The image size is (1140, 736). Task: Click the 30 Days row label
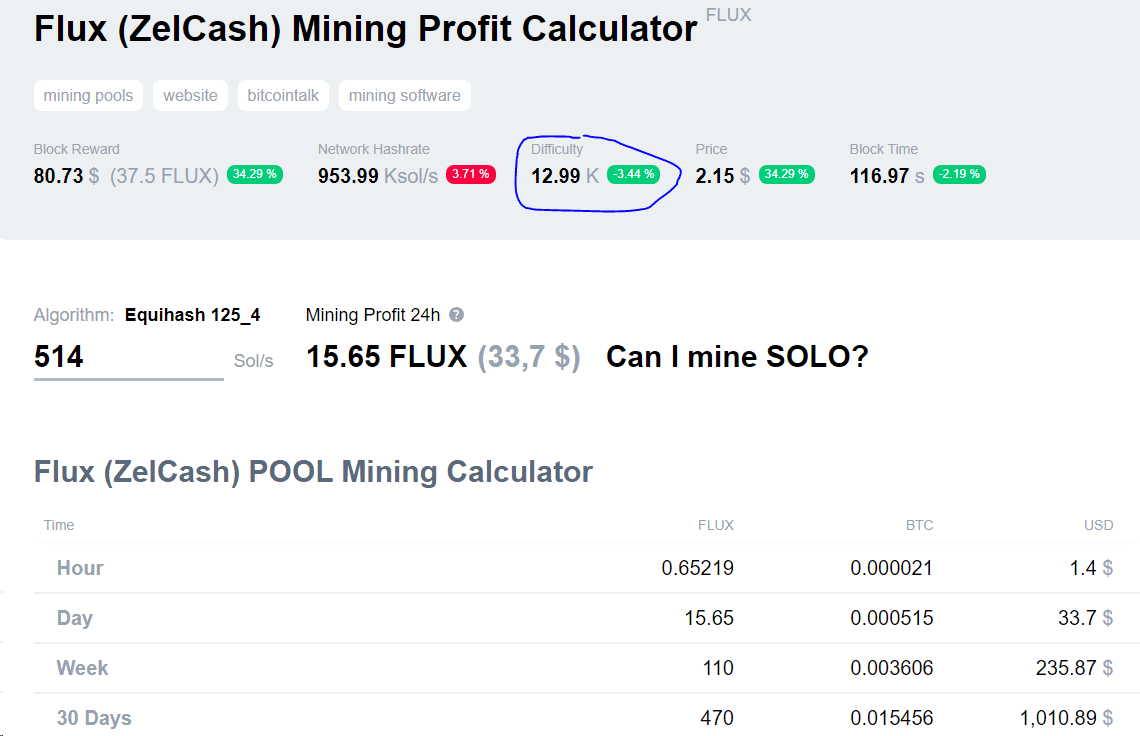tap(94, 718)
